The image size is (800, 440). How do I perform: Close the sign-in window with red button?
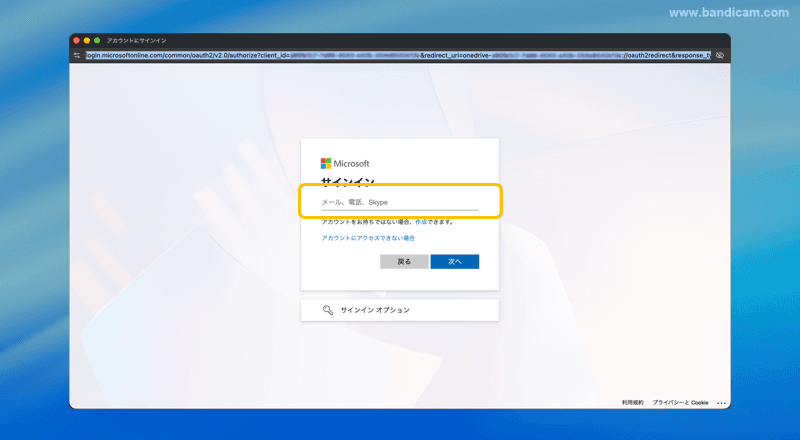(x=77, y=40)
